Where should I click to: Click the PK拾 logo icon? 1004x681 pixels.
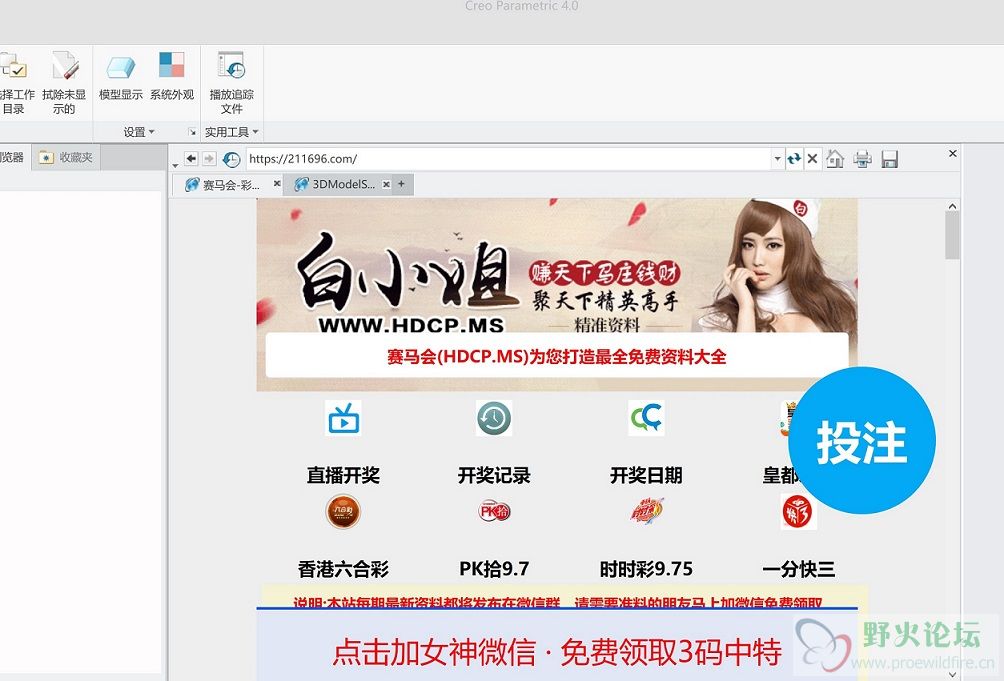tap(494, 511)
